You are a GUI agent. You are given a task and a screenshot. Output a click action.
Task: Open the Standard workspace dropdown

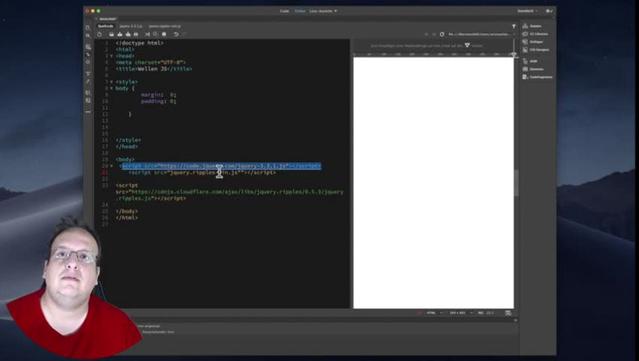(x=527, y=11)
